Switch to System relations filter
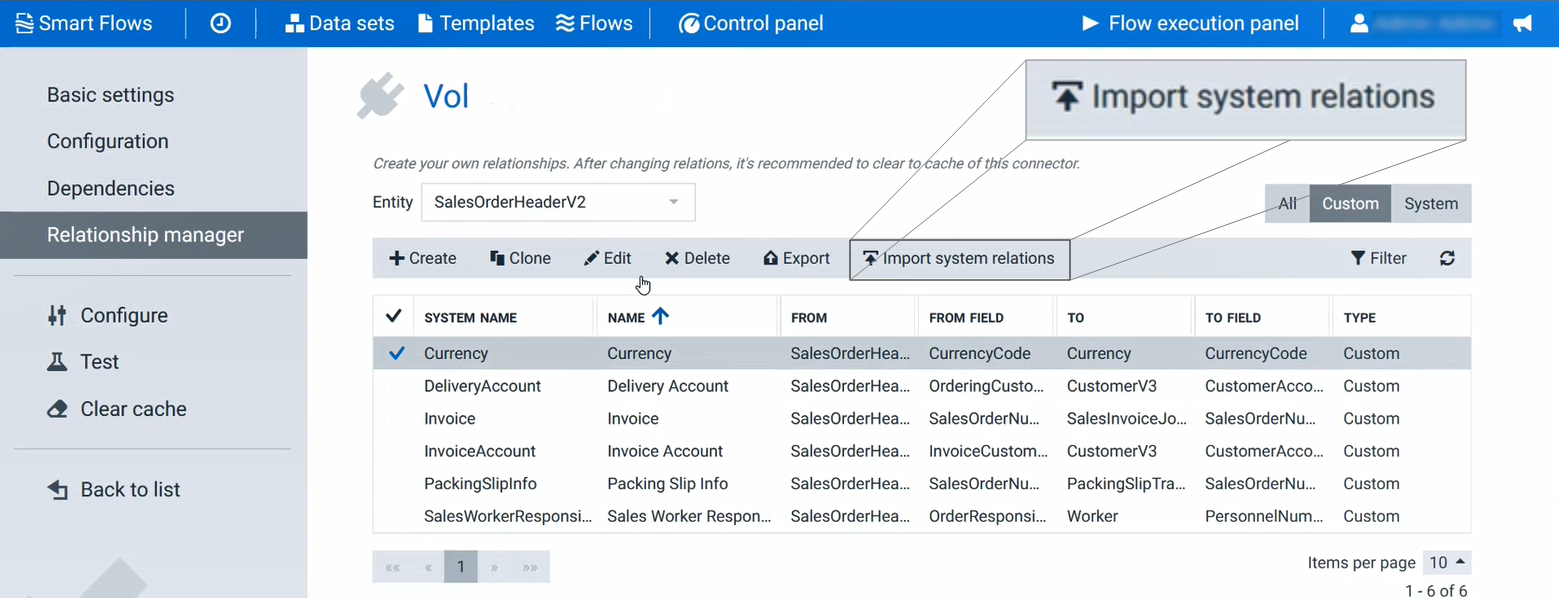 (x=1431, y=203)
